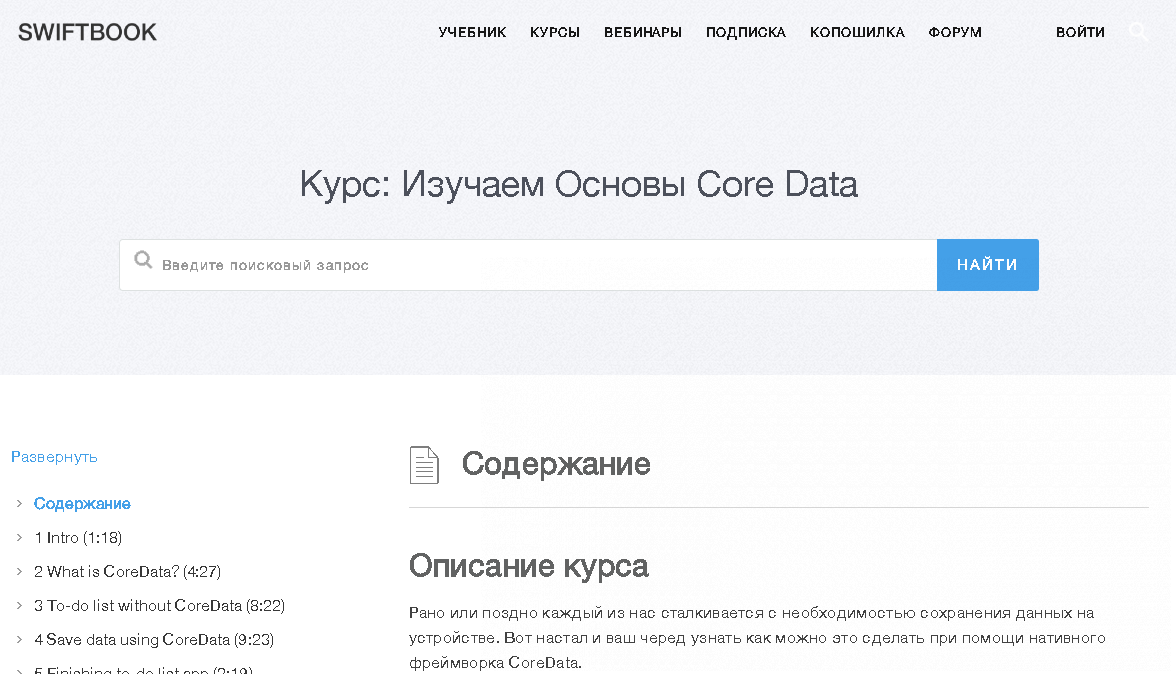Expand chevron beside To-do list without CoreData
This screenshot has width=1176, height=674.
pos(19,606)
